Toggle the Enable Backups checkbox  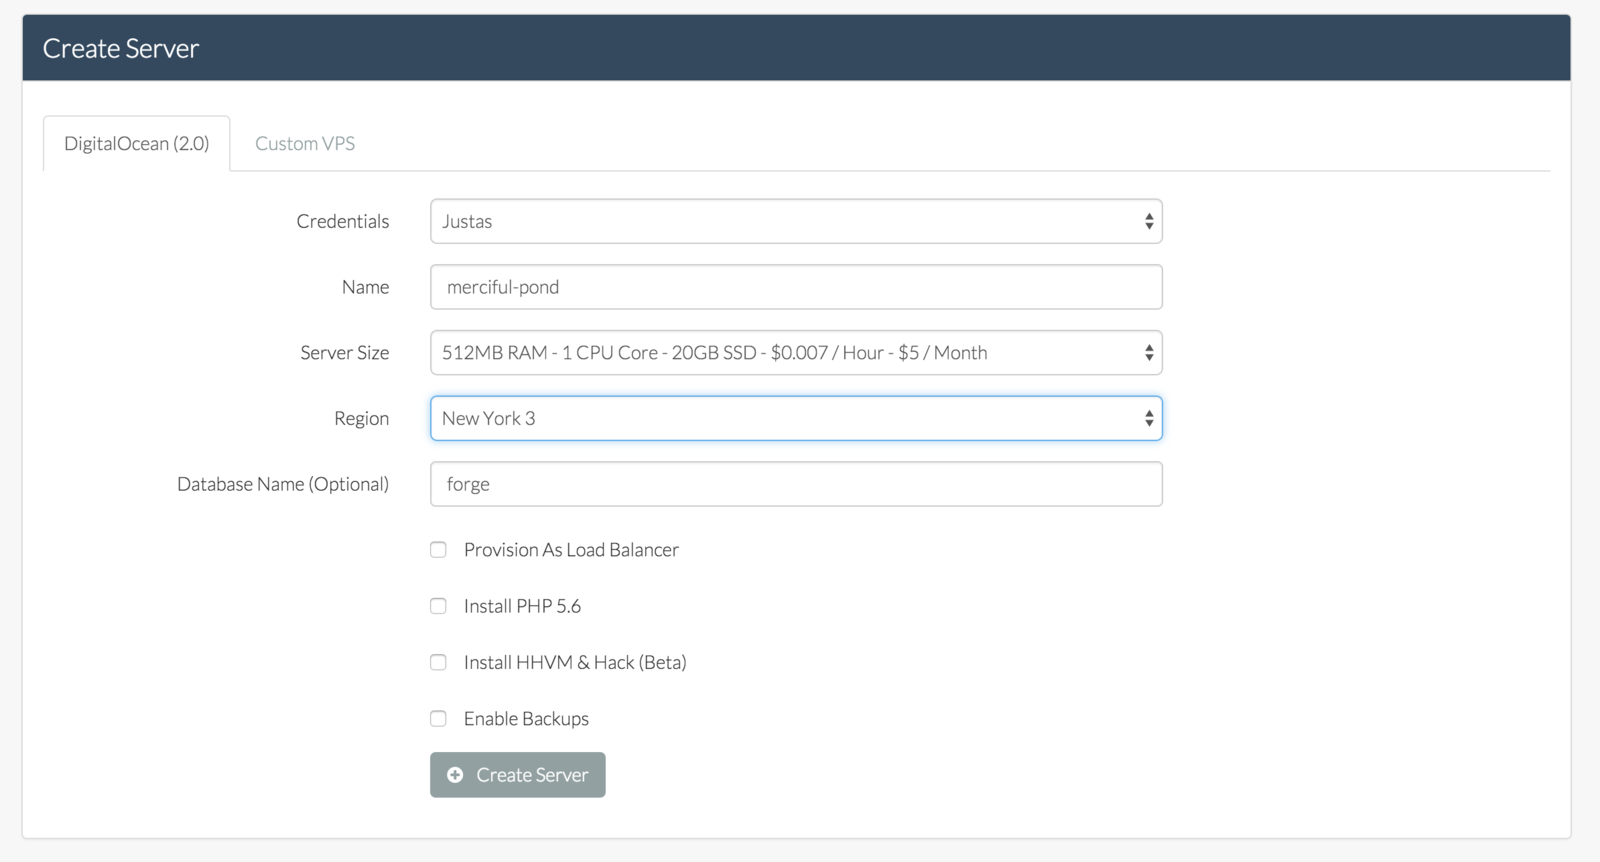(438, 718)
